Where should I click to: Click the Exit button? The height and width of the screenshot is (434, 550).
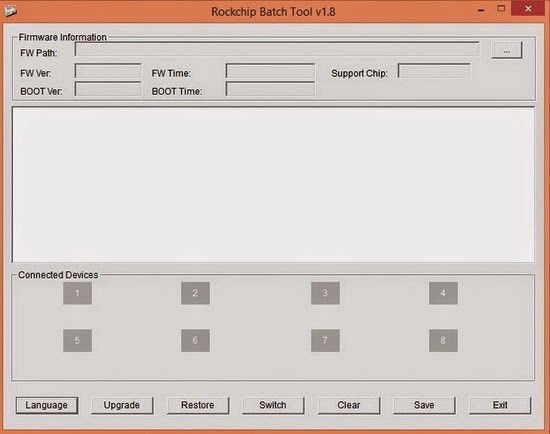coord(500,405)
